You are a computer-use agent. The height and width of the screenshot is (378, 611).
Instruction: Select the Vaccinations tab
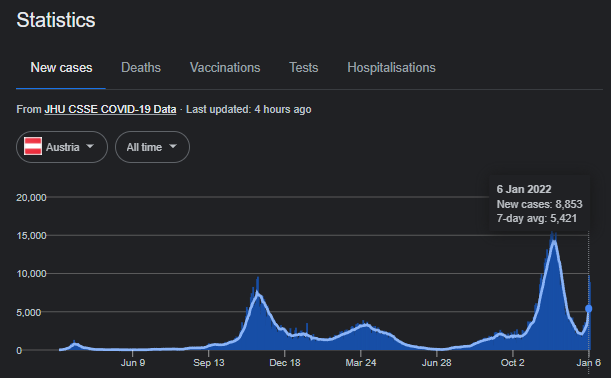point(225,68)
